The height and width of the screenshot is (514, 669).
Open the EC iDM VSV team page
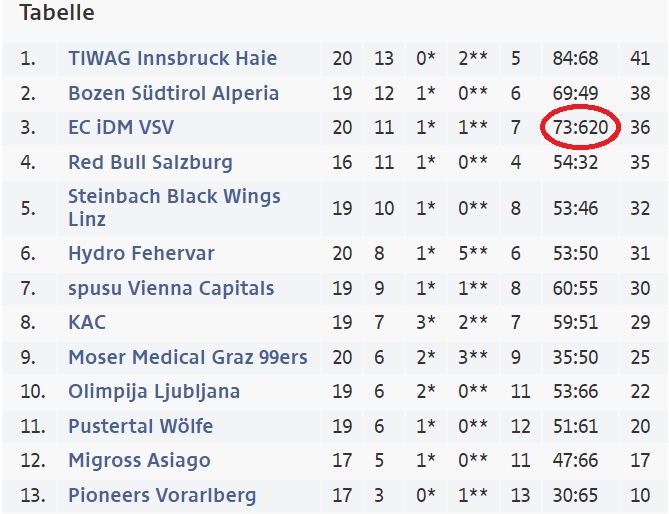tap(124, 128)
